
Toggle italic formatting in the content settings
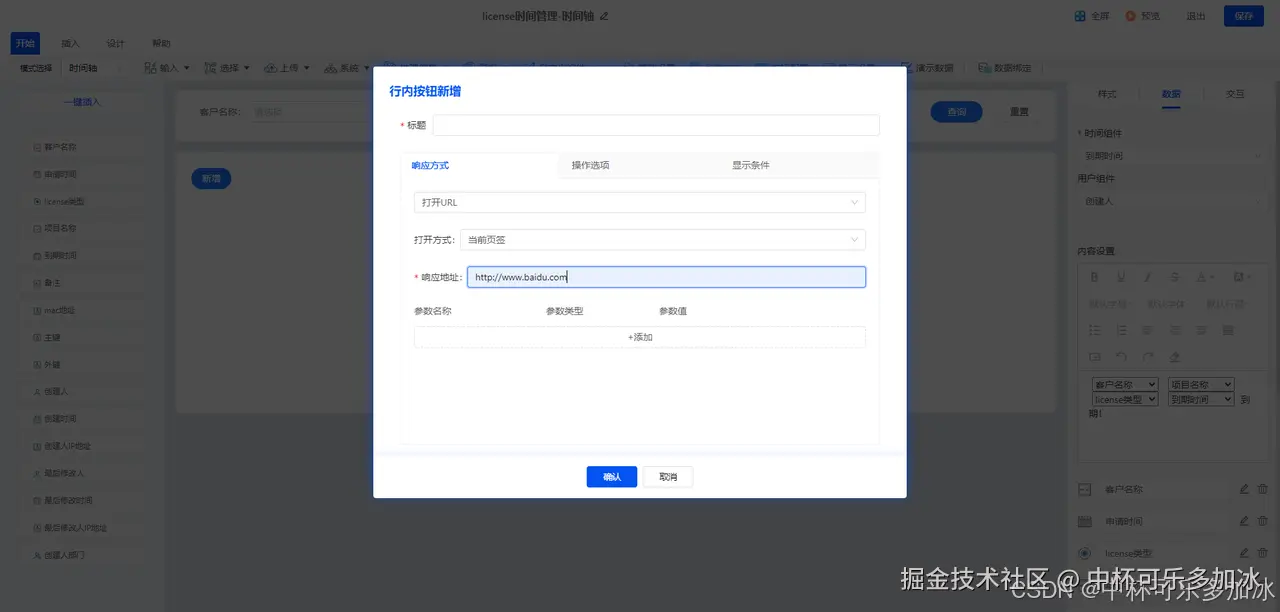[x=1148, y=277]
